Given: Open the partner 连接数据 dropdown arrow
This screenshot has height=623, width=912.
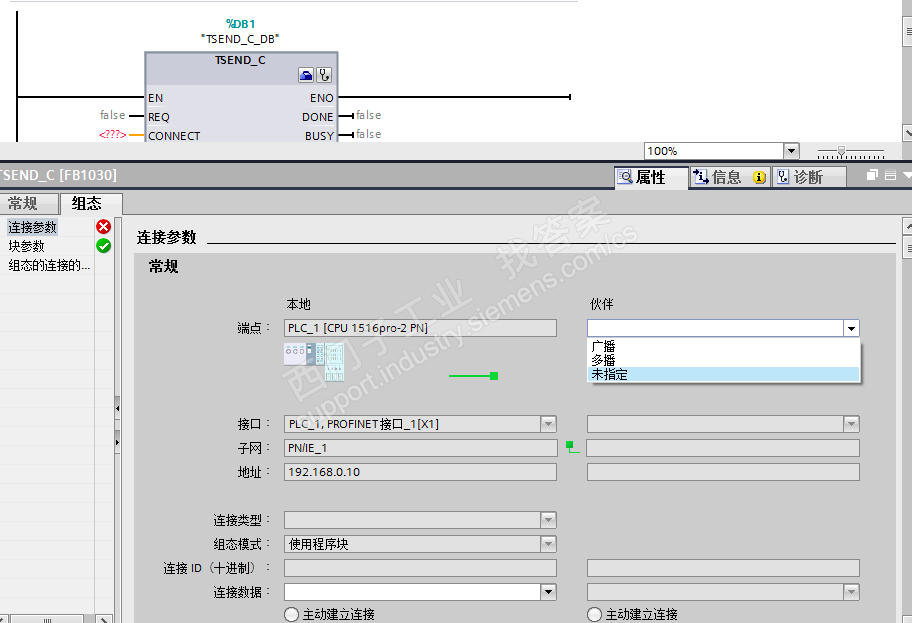Looking at the screenshot, I should click(x=852, y=592).
